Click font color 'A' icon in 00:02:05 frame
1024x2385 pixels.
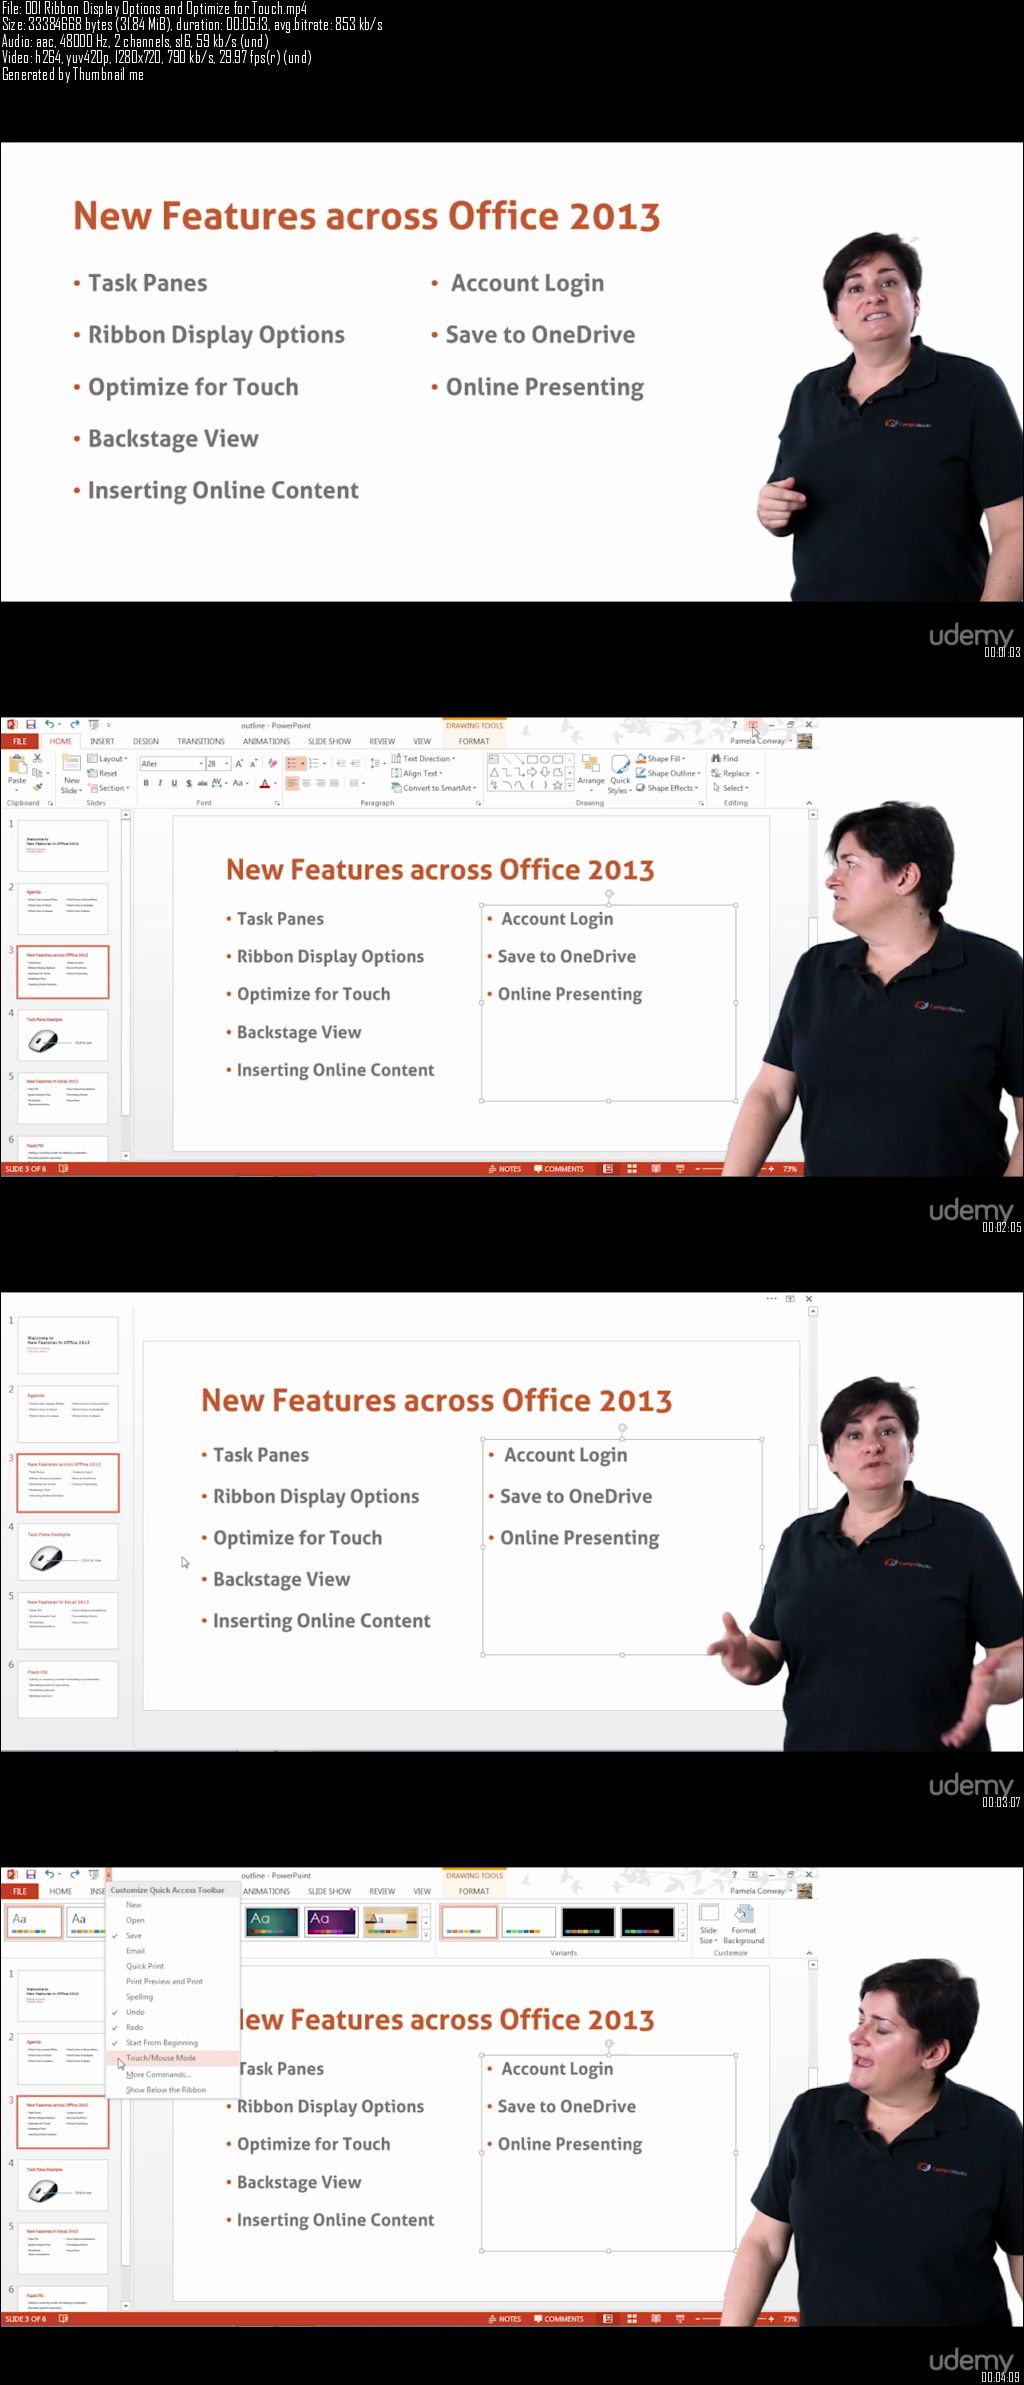pyautogui.click(x=264, y=783)
